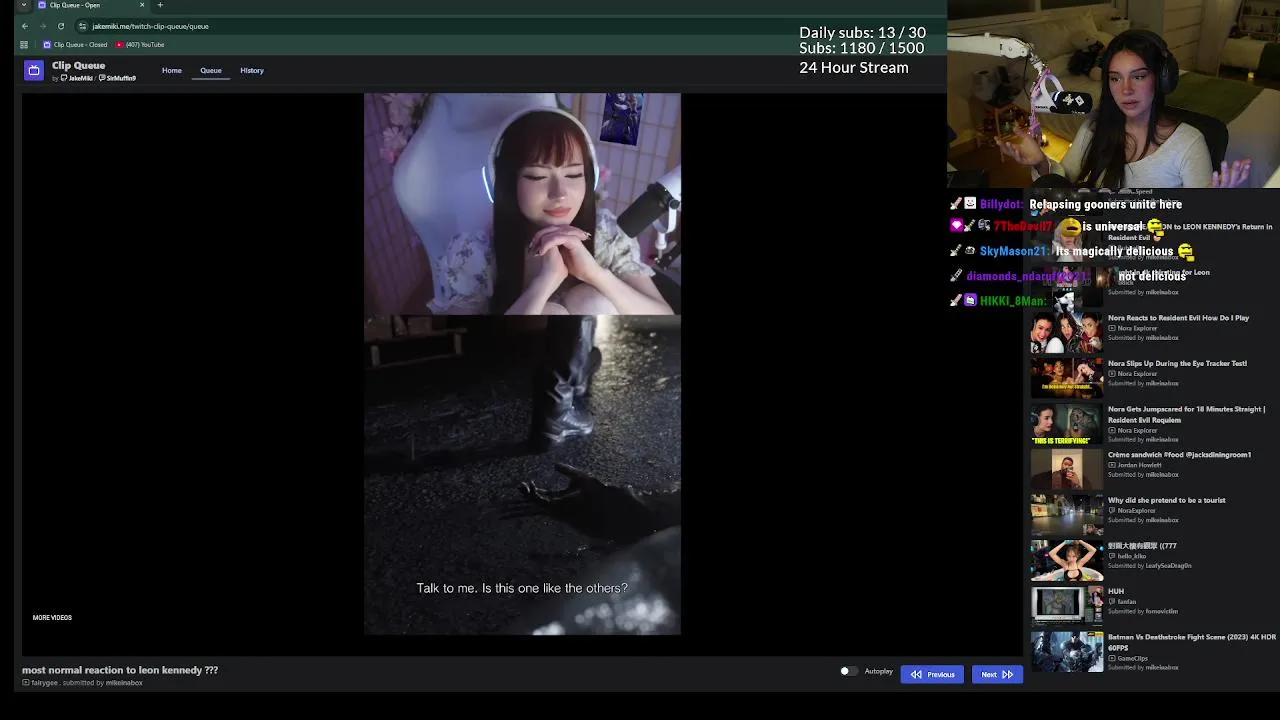
Task: Click submitter name LeafySeaDrag0n
Action: (1166, 565)
